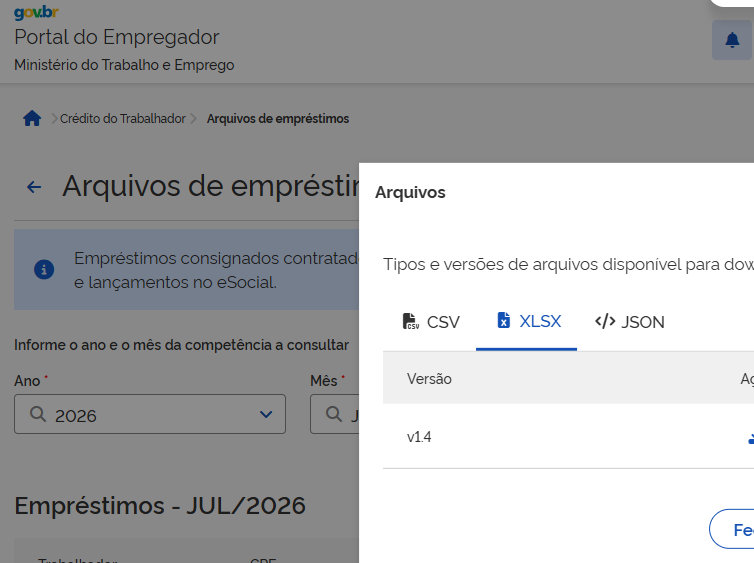Click Arquivos dialog heading

coord(410,192)
